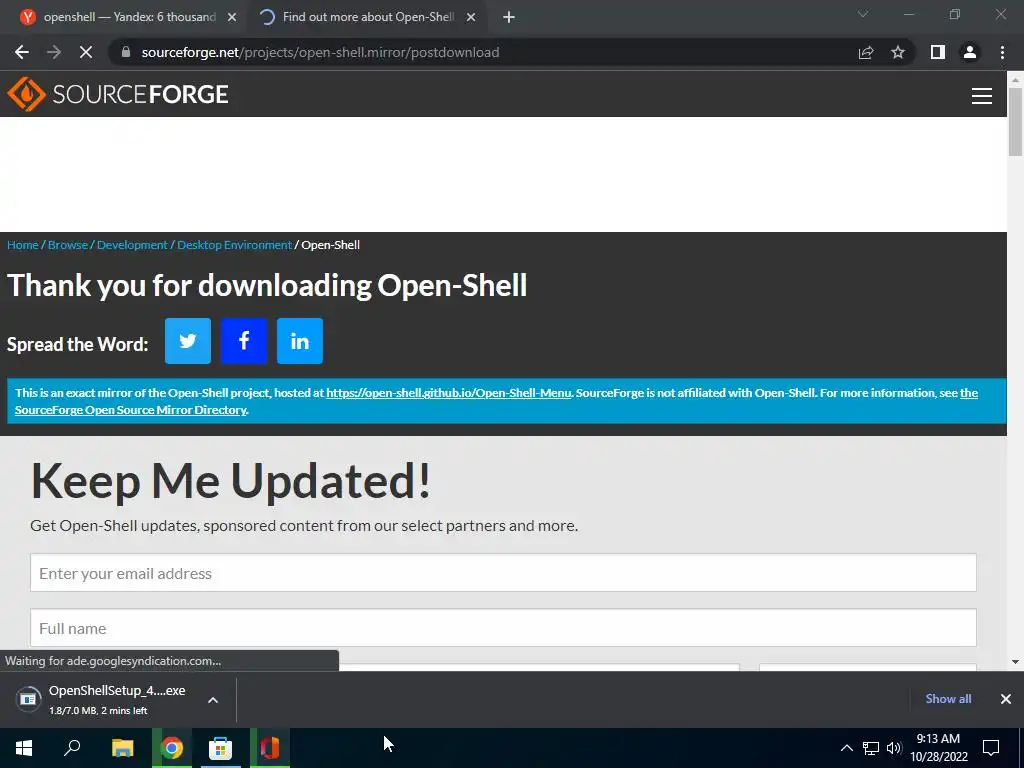The width and height of the screenshot is (1024, 768).
Task: Open the SourceForge hamburger menu
Action: (x=982, y=95)
